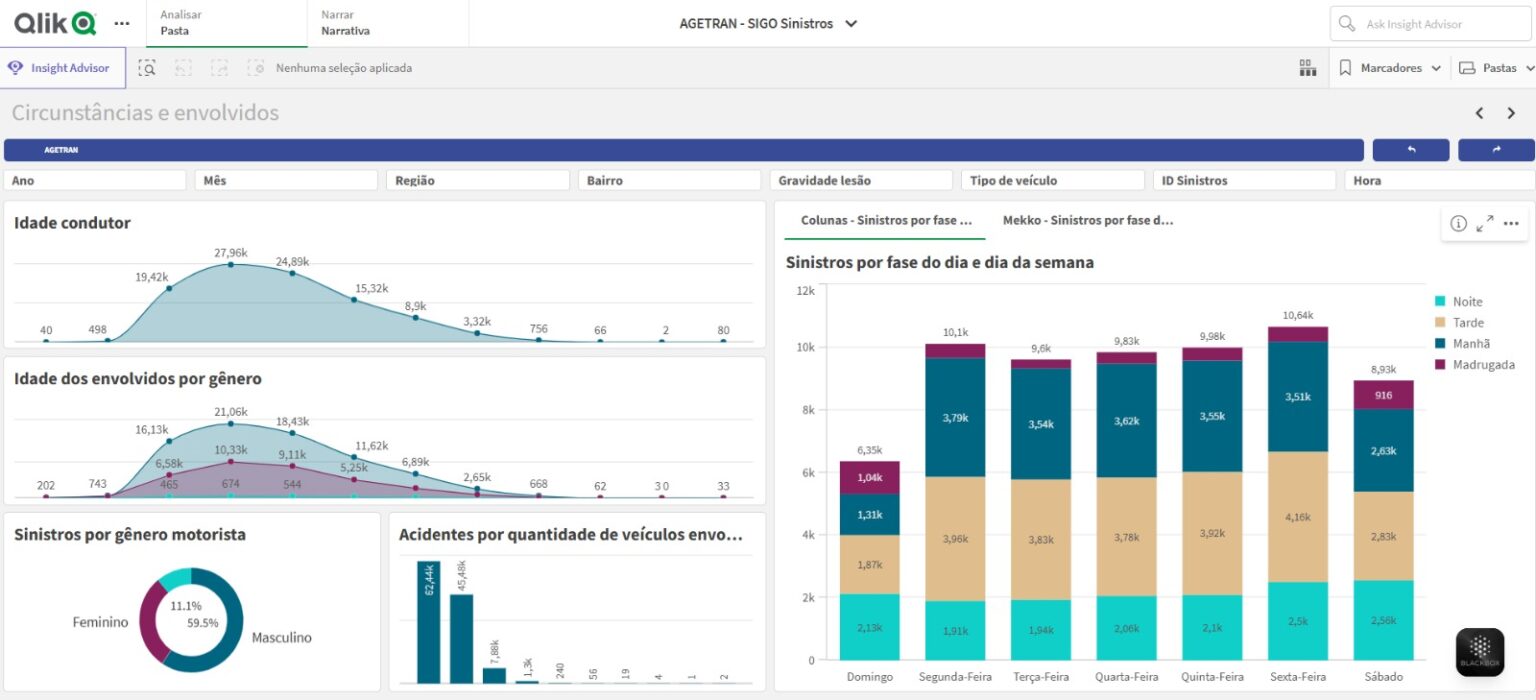The image size is (1536, 700).
Task: Expand the Marcadores dropdown
Action: coord(1390,68)
